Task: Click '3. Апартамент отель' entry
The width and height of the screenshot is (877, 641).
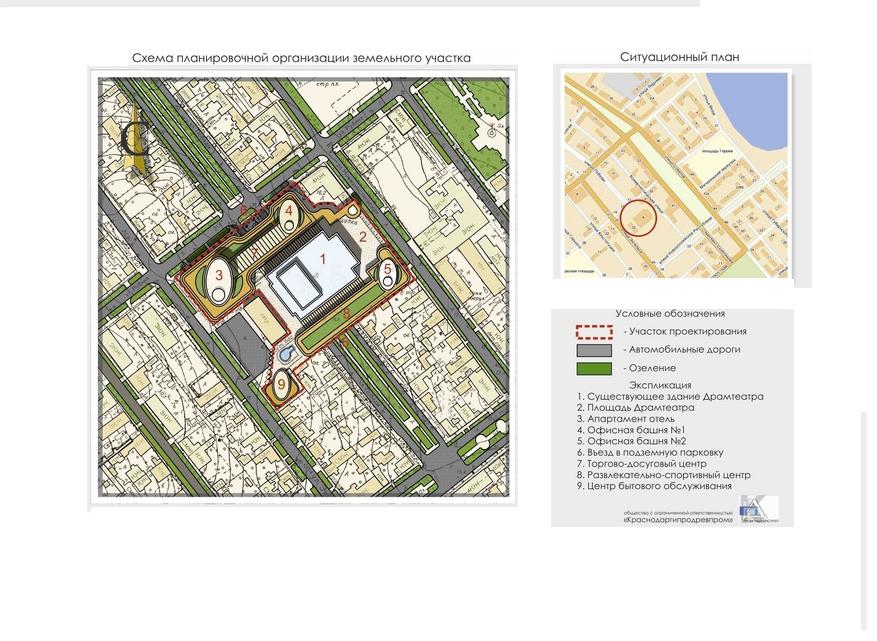Action: point(626,419)
